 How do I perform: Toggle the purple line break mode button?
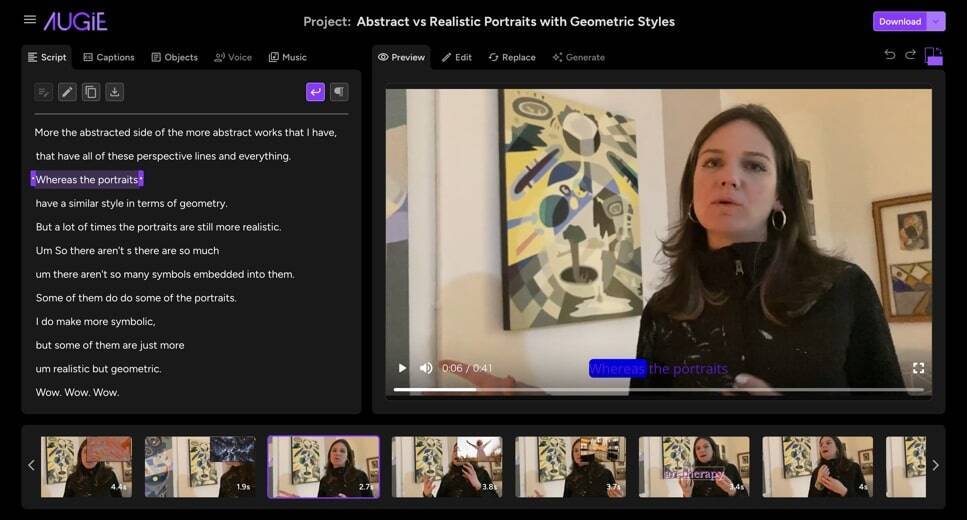click(315, 92)
